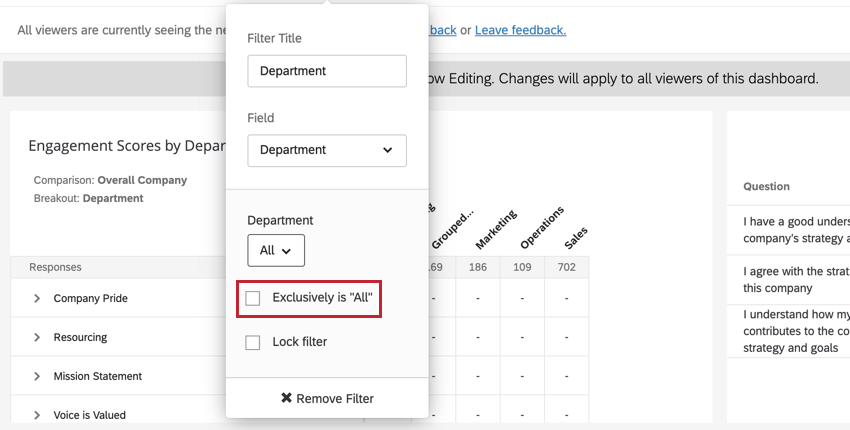Select the Resourcing row label
This screenshot has height=430, width=850.
[x=80, y=338]
